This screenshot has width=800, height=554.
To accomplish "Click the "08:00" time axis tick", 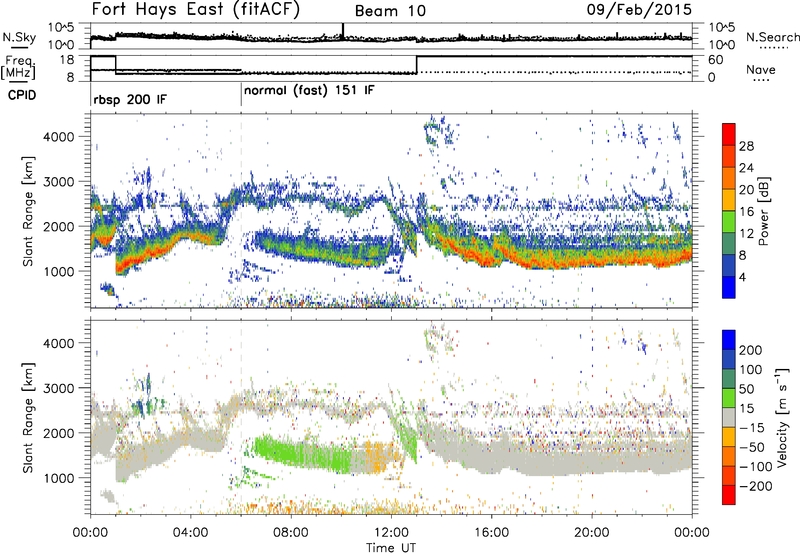I will pos(291,532).
